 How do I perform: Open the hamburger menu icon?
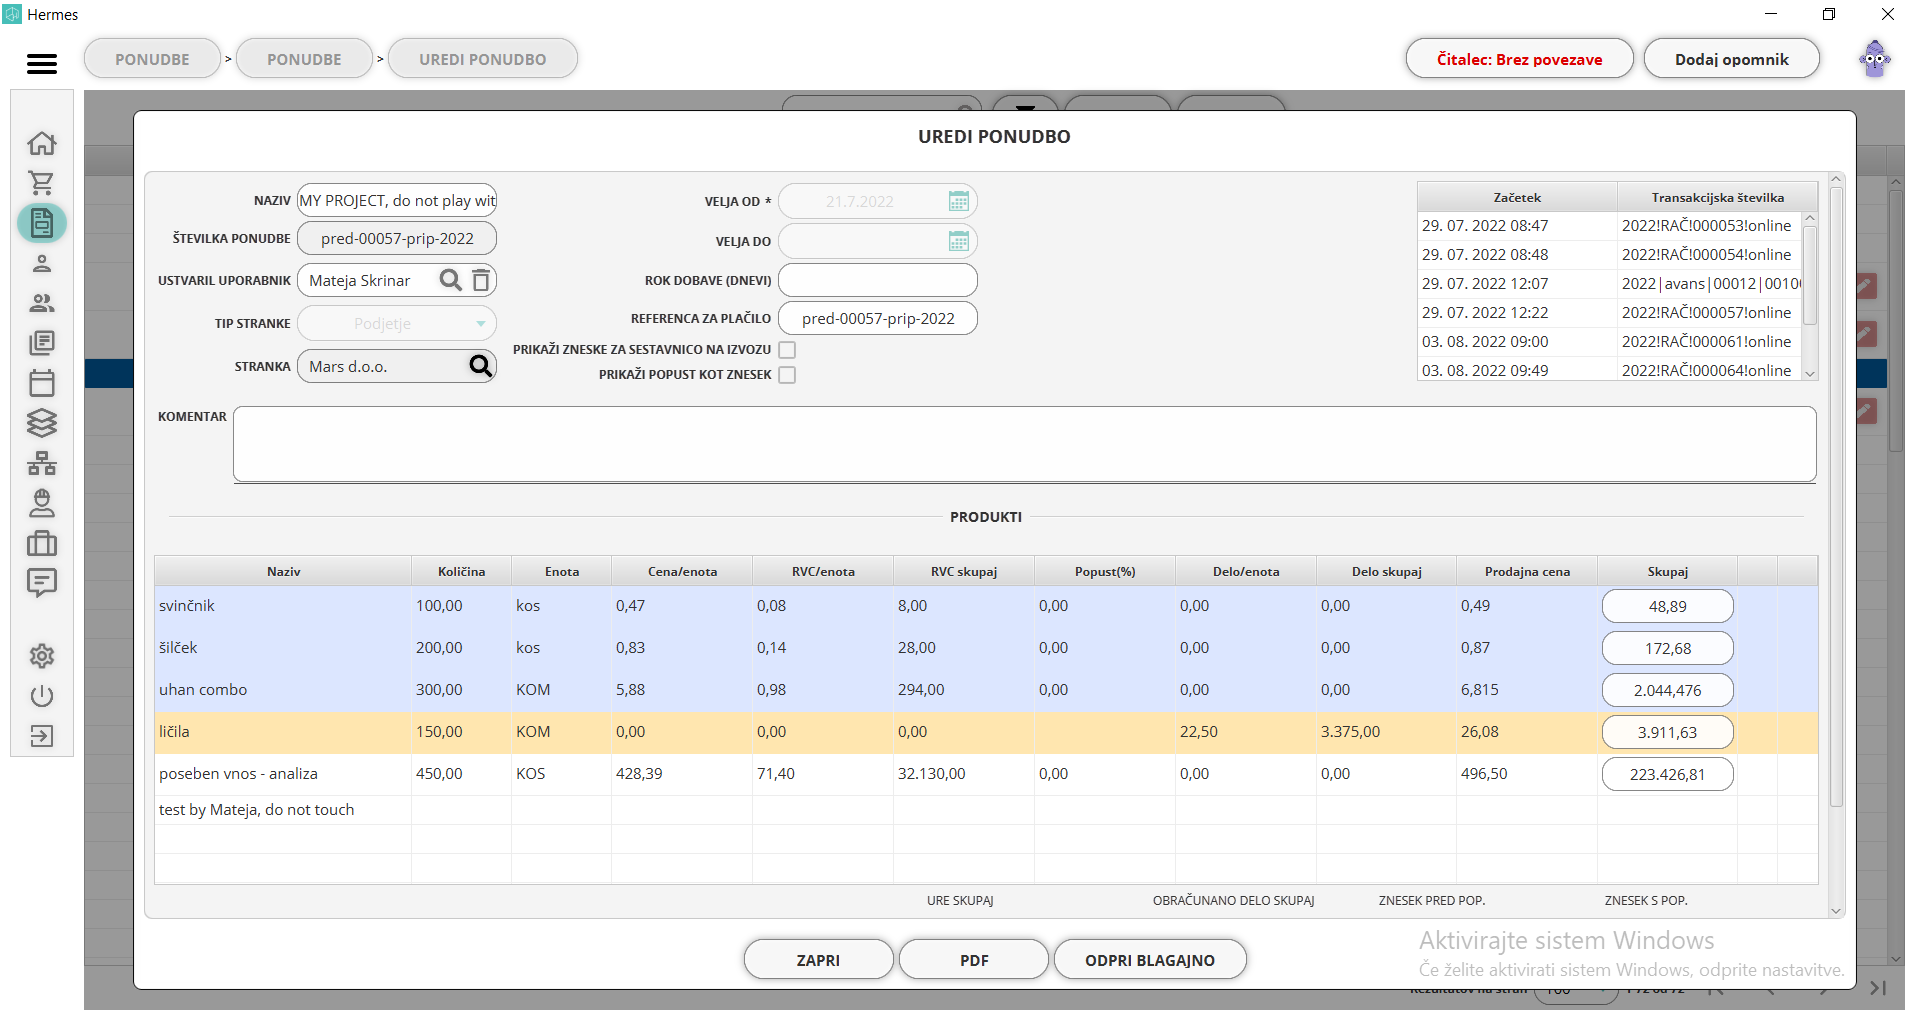[x=42, y=64]
